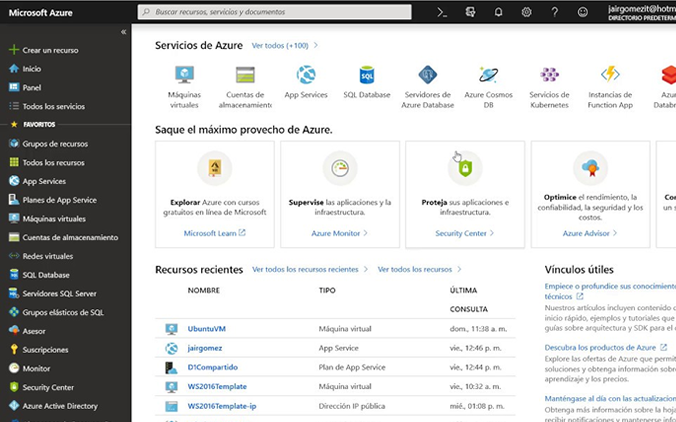676x422 pixels.
Task: Open Azure Cosmos DB service tile
Action: pyautogui.click(x=488, y=87)
